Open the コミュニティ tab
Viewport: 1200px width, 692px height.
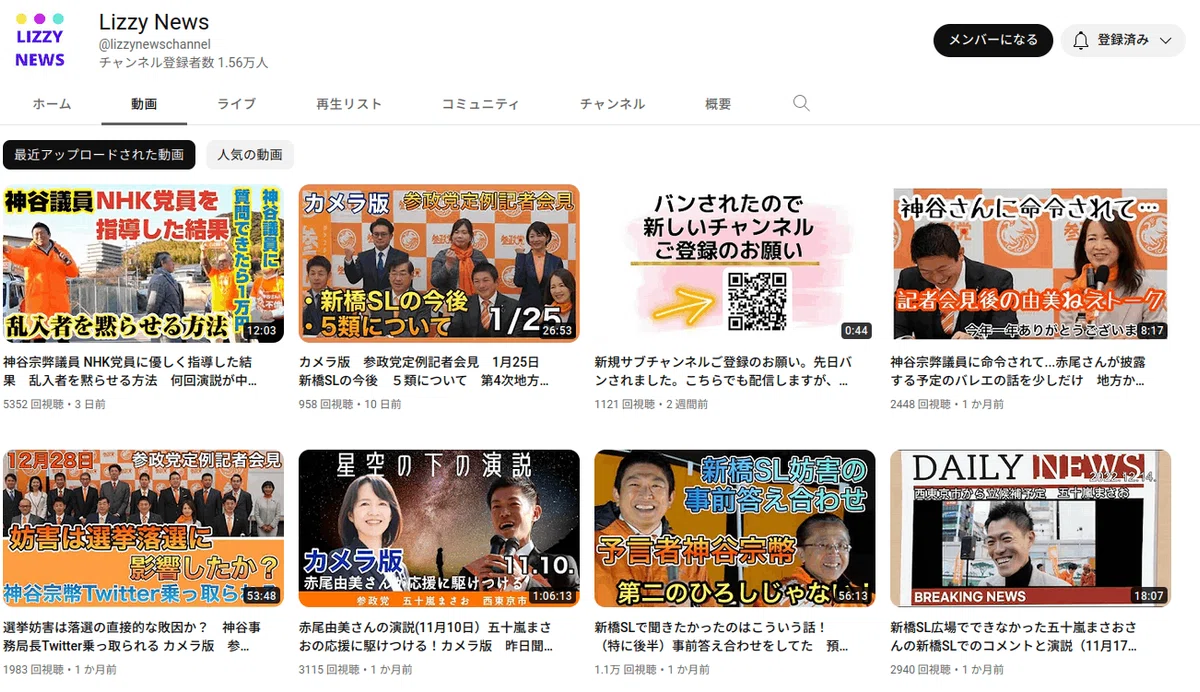pyautogui.click(x=481, y=104)
